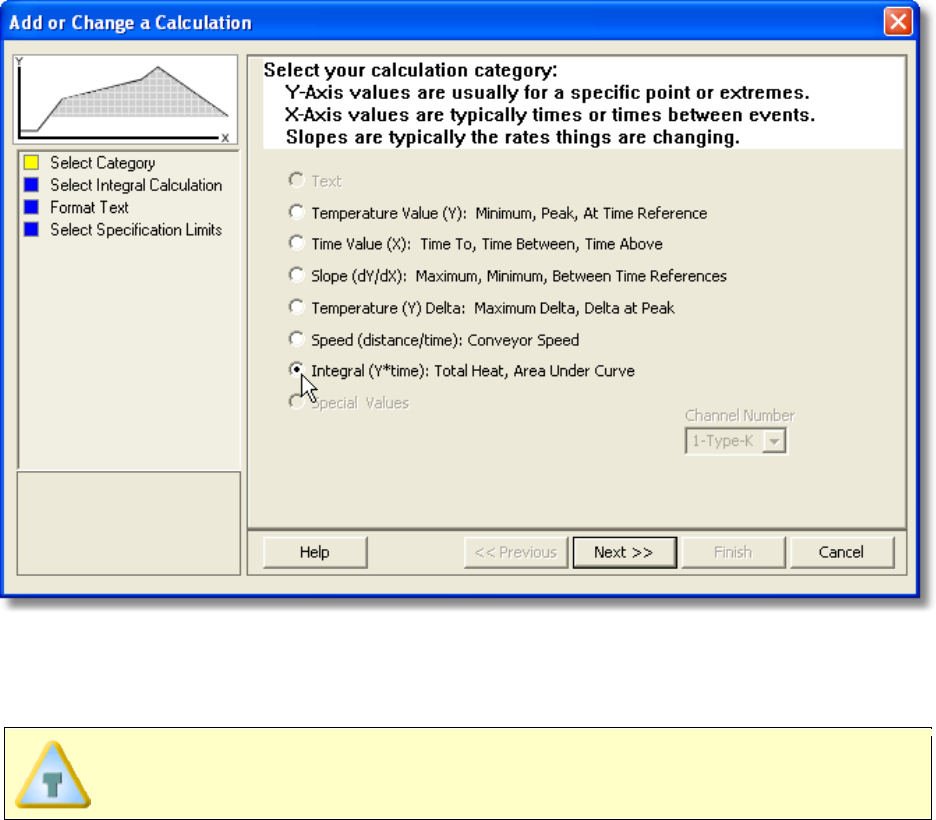Pick the Slope (dY/dX) radio button
Image resolution: width=936 pixels, height=820 pixels.
click(x=296, y=275)
